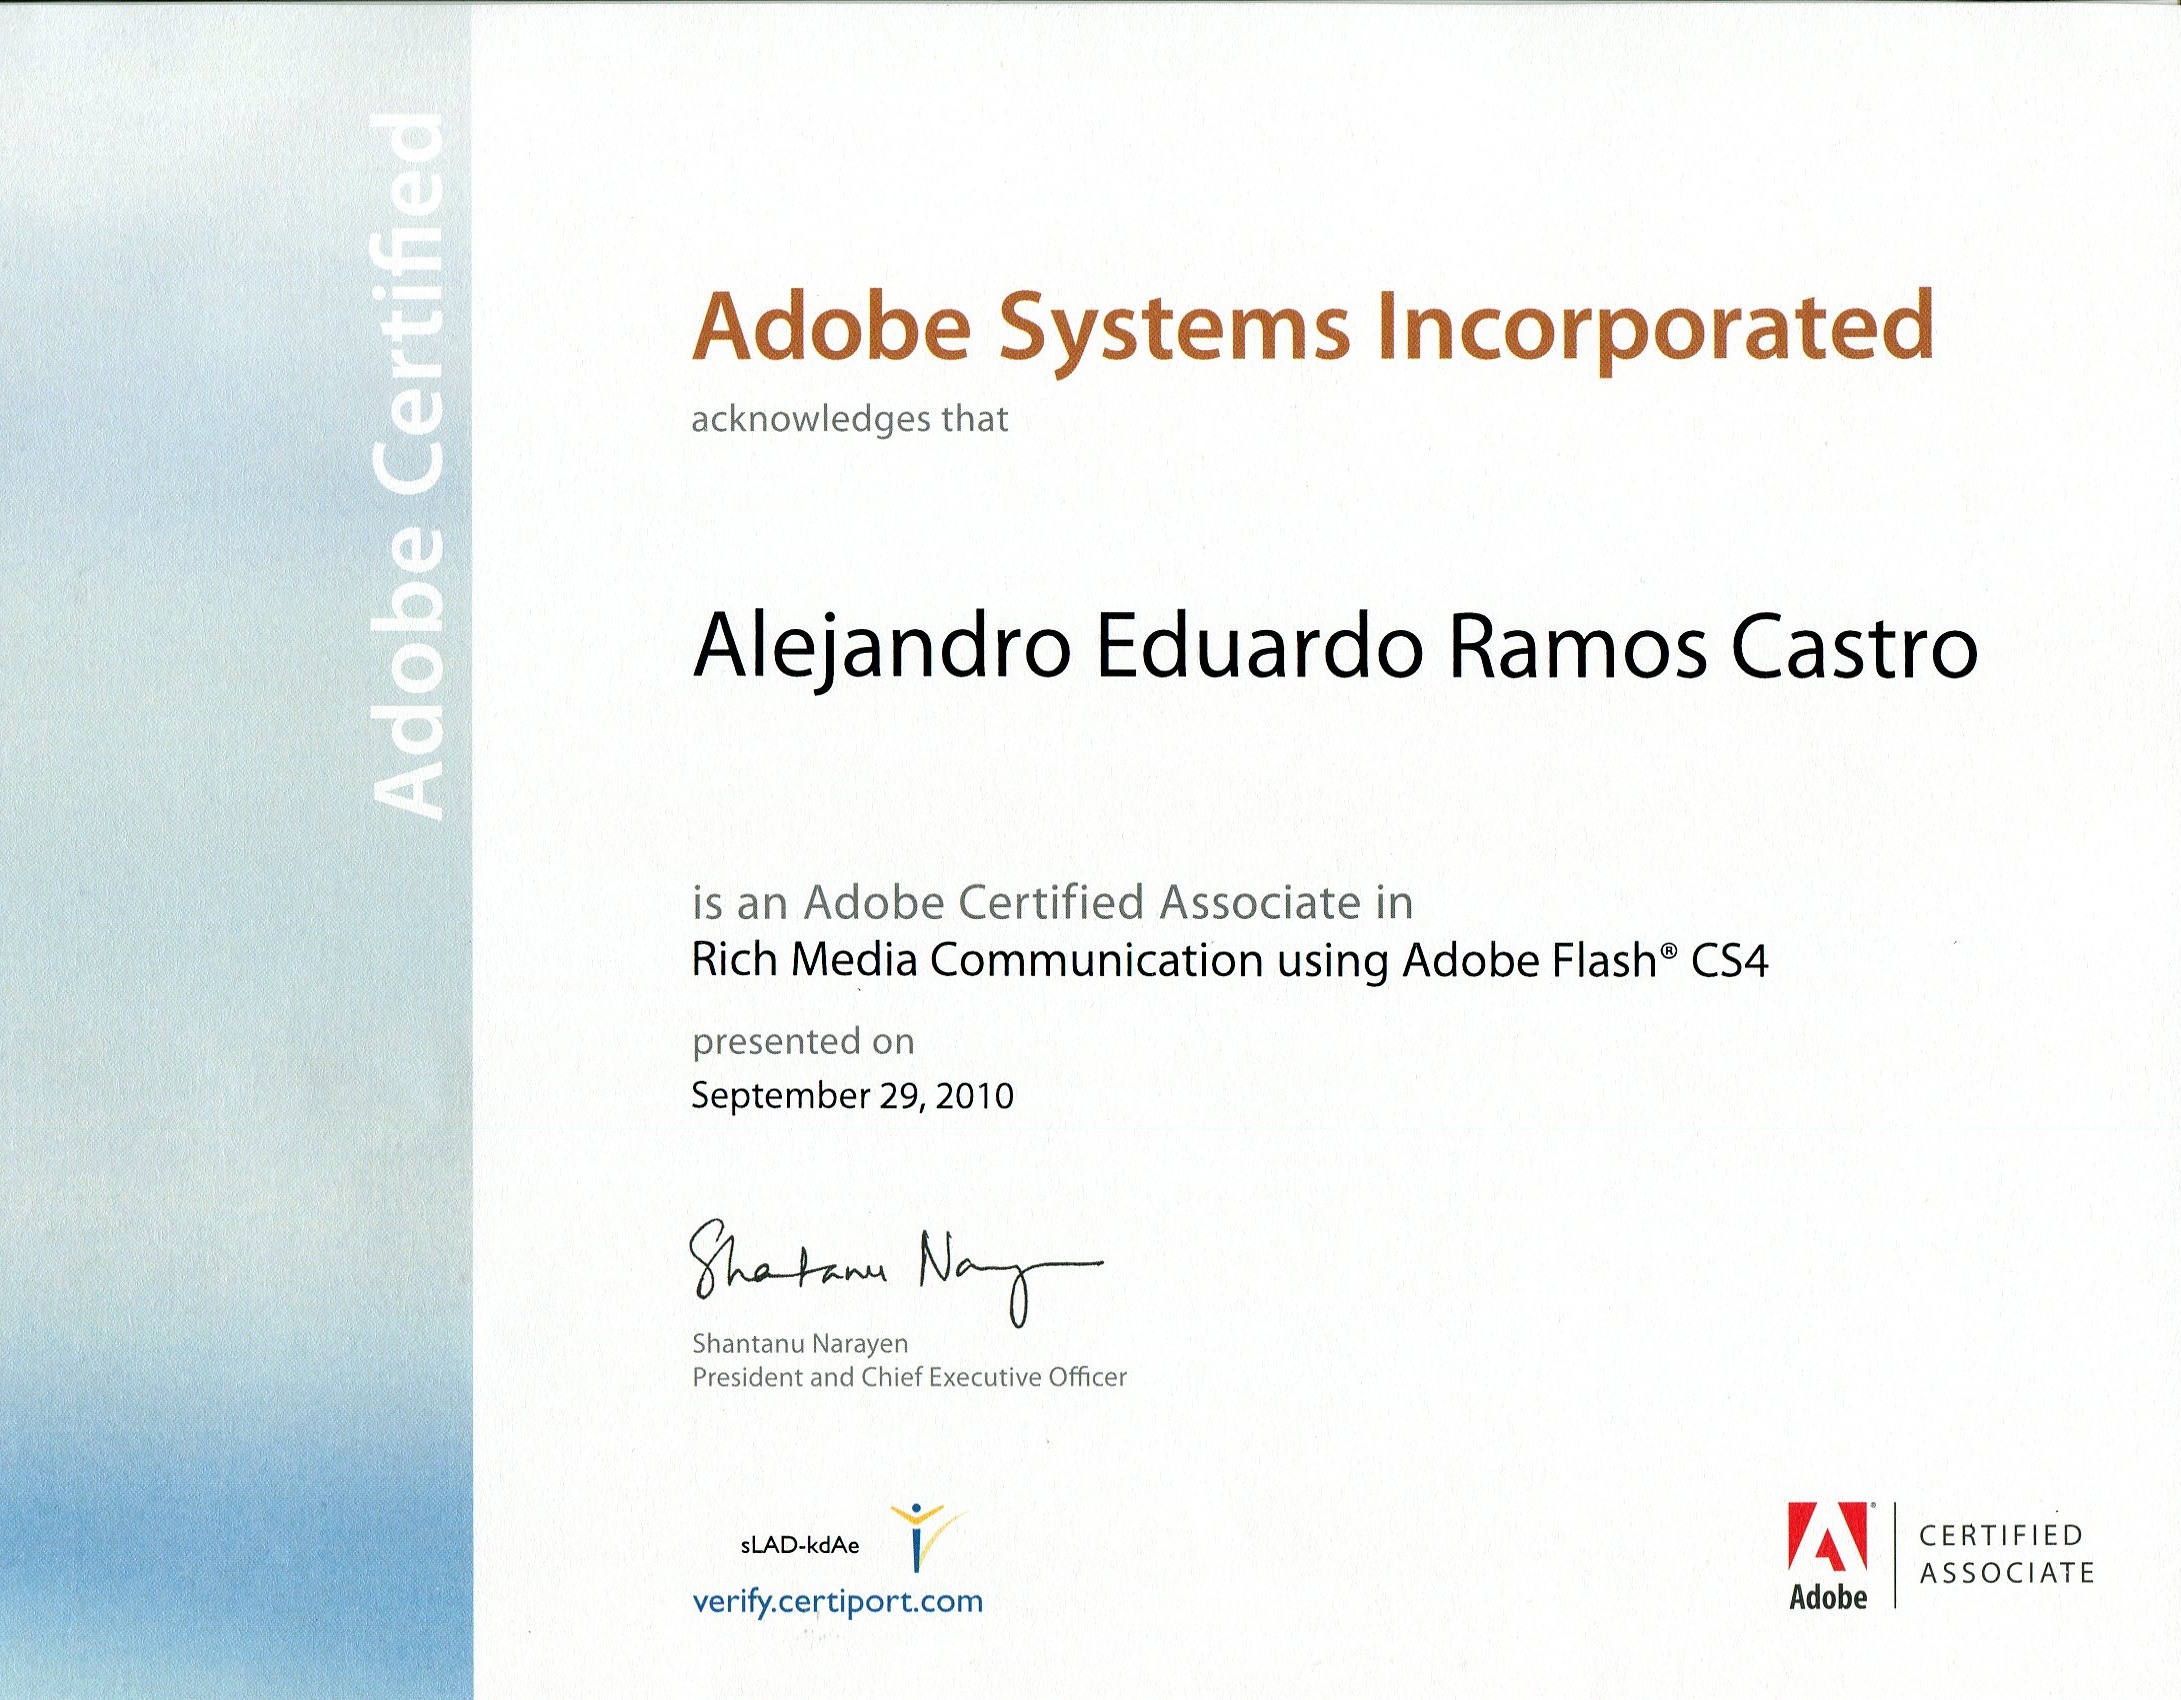
Task: Click President and Chief Executive Officer title
Action: click(x=909, y=1377)
